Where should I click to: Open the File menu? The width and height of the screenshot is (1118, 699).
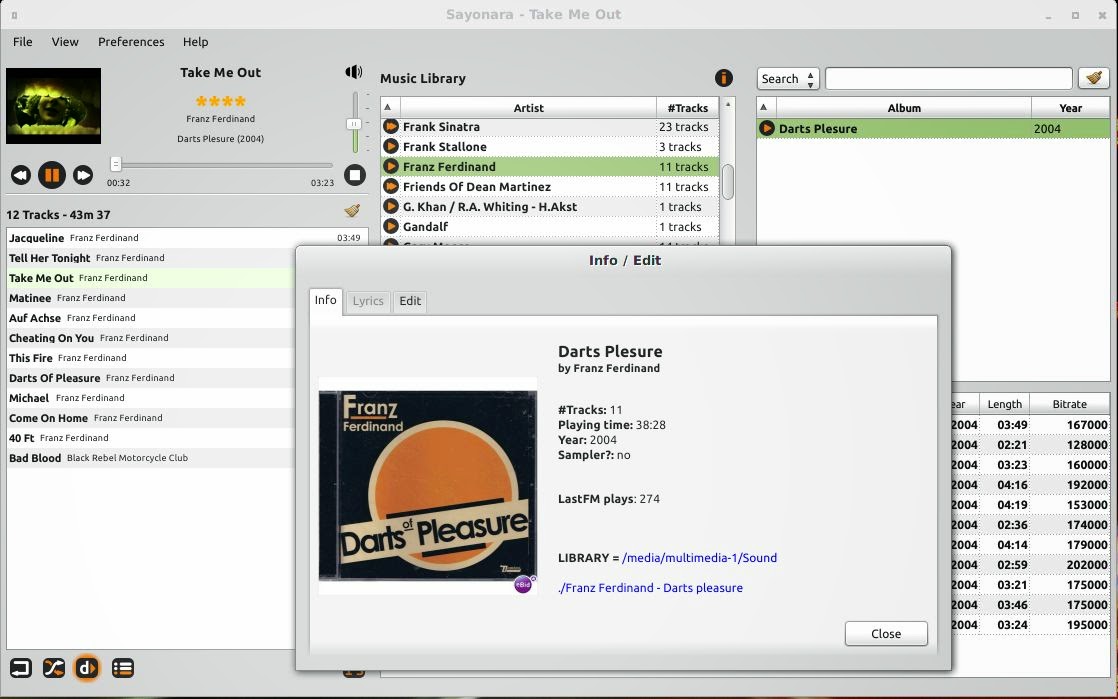[23, 41]
